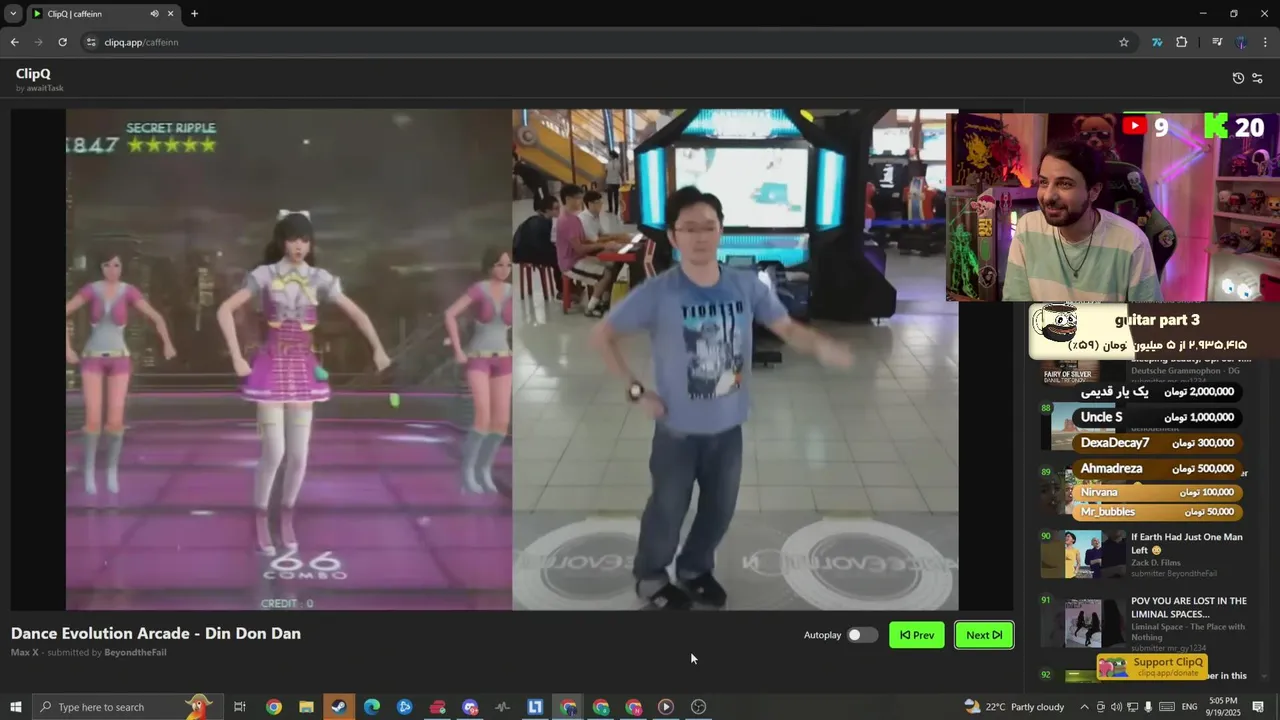Open File Explorer from the taskbar

pos(306,707)
